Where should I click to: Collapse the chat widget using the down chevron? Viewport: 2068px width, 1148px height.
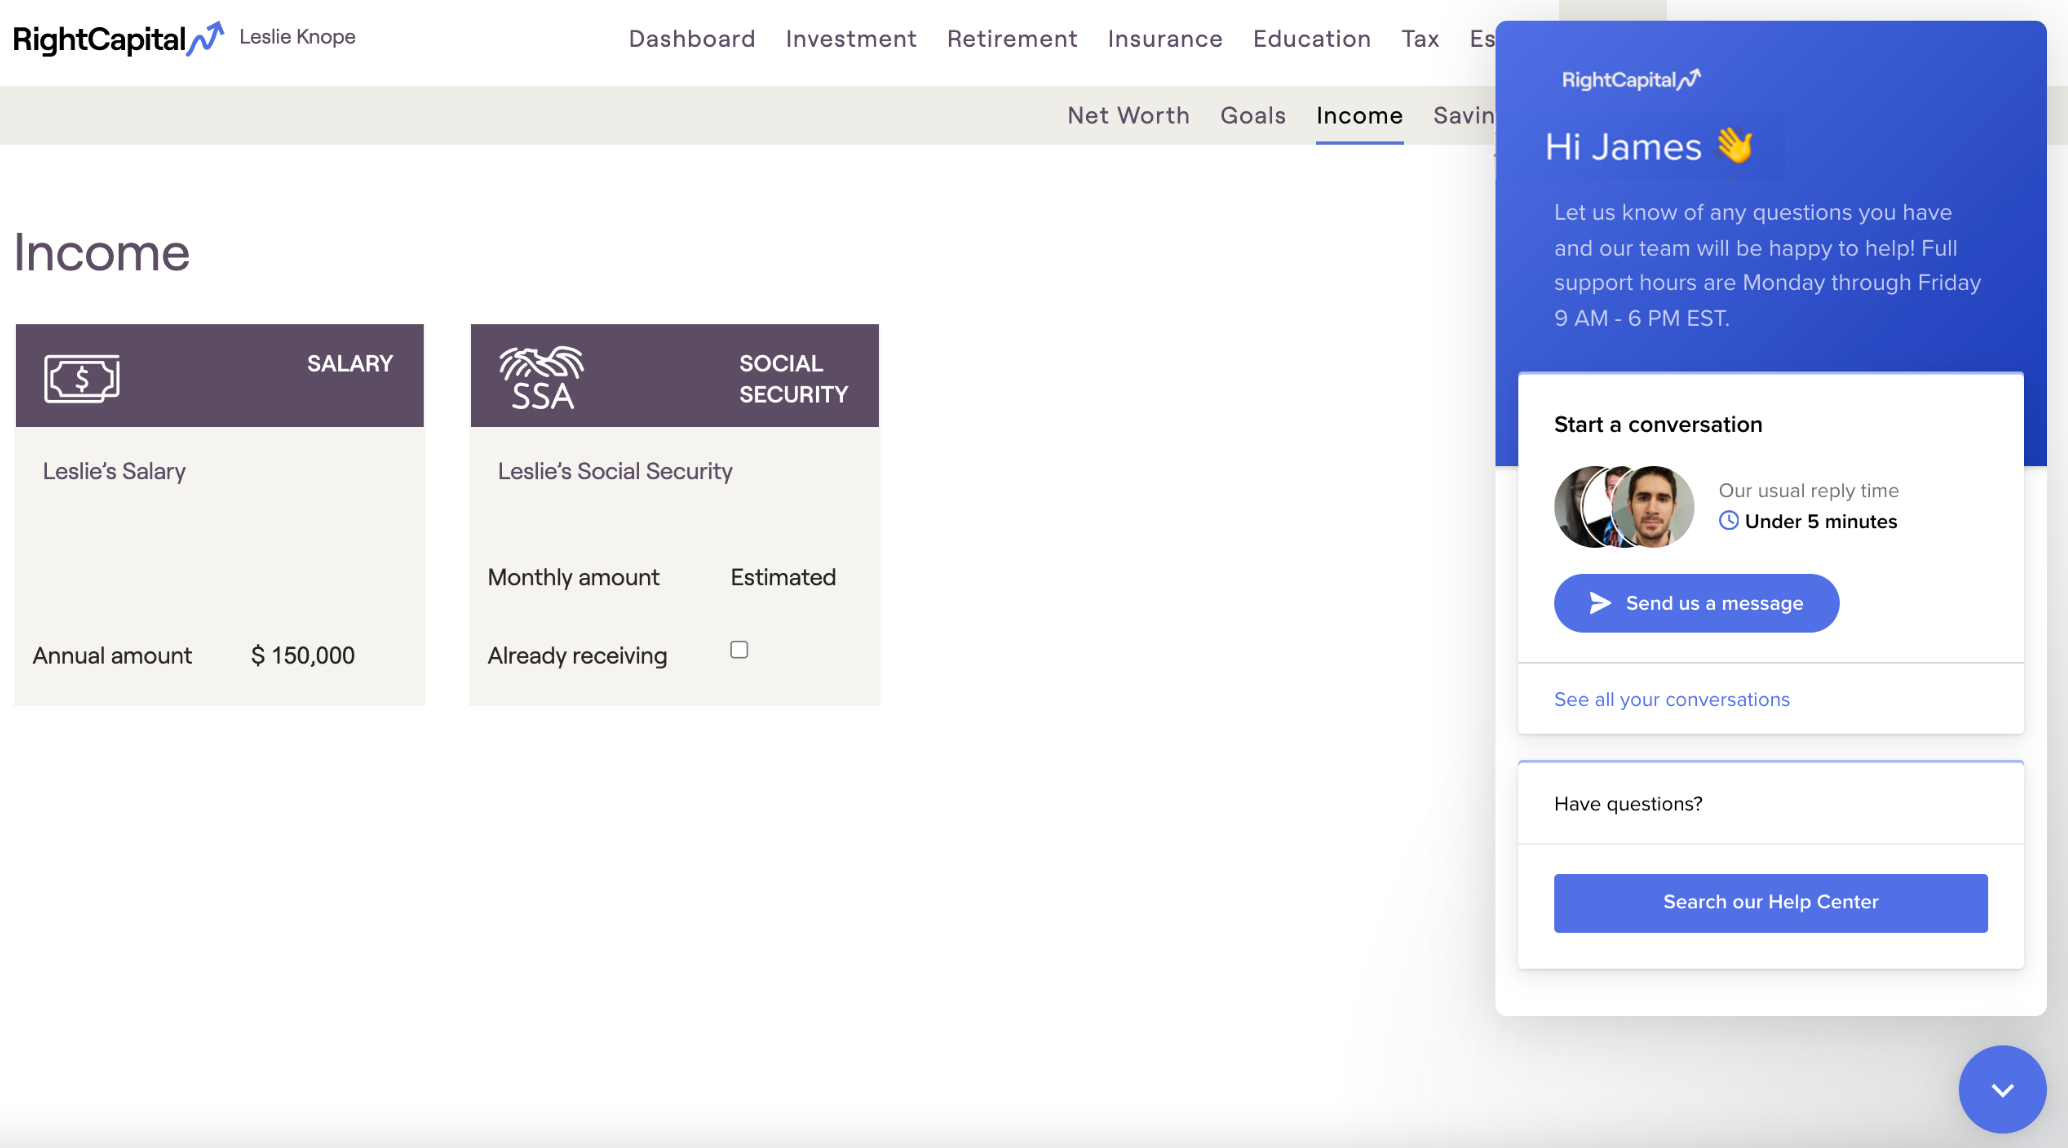[2002, 1088]
